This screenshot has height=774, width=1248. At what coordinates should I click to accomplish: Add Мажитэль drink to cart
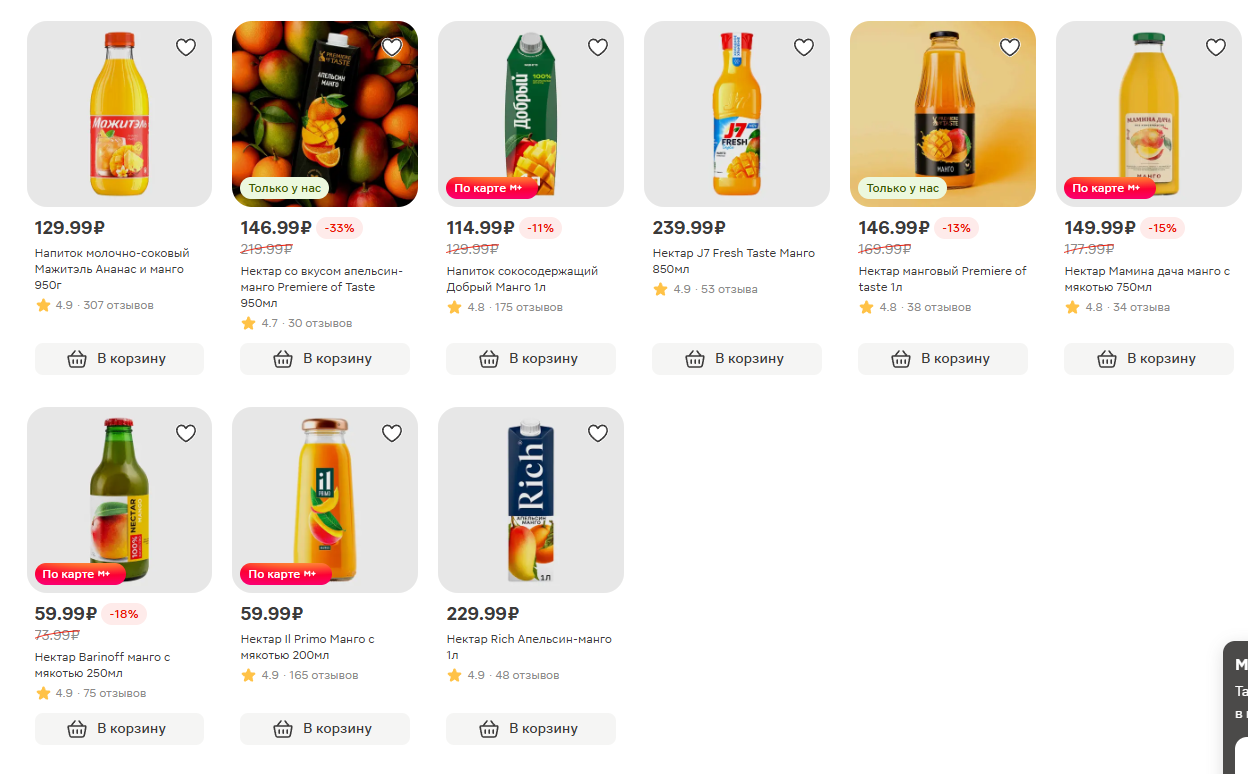119,359
